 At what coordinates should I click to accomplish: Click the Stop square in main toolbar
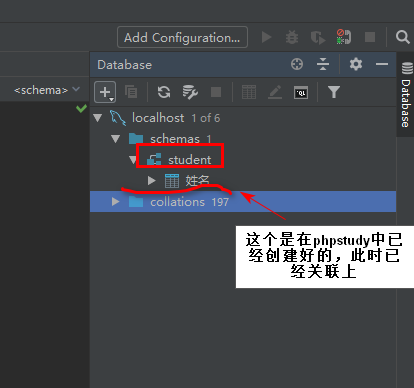click(x=370, y=37)
